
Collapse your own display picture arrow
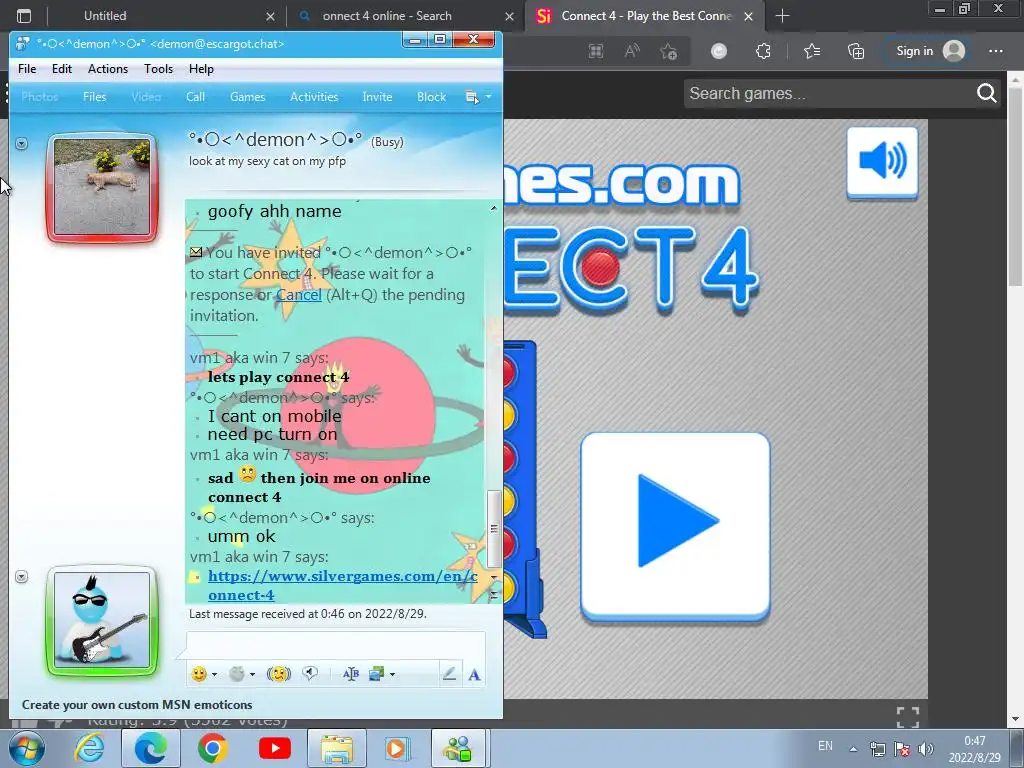tap(22, 577)
